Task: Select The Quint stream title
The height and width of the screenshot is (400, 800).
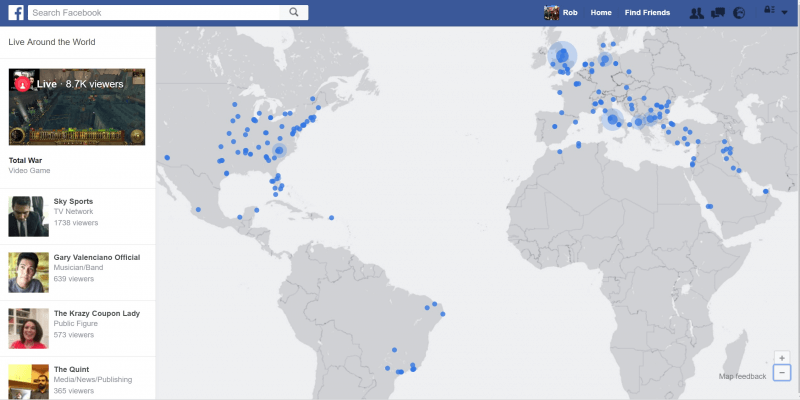Action: coord(71,369)
